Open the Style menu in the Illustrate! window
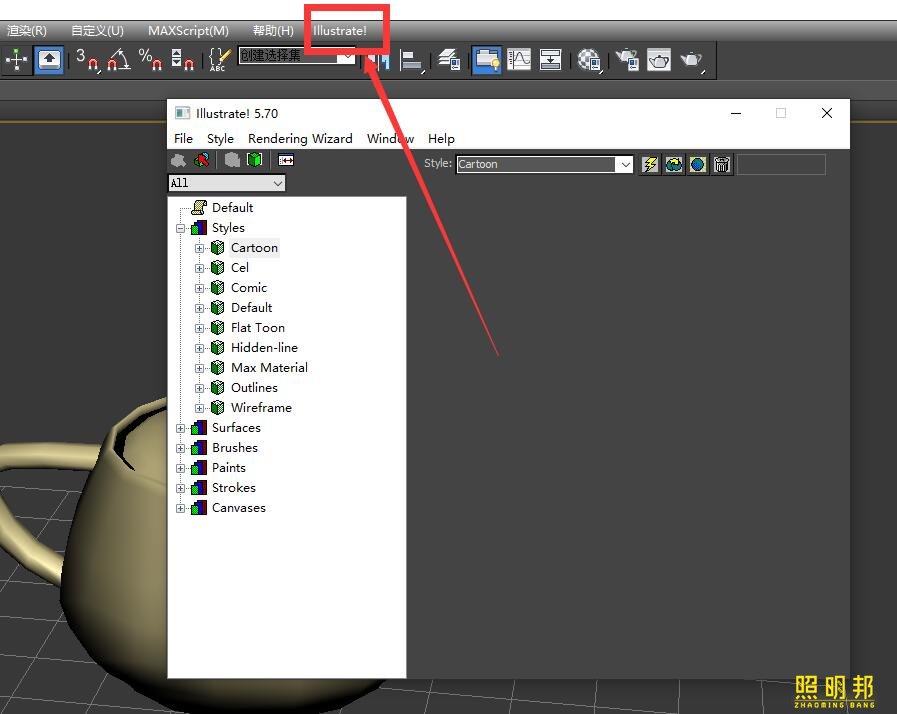897x714 pixels. (220, 138)
